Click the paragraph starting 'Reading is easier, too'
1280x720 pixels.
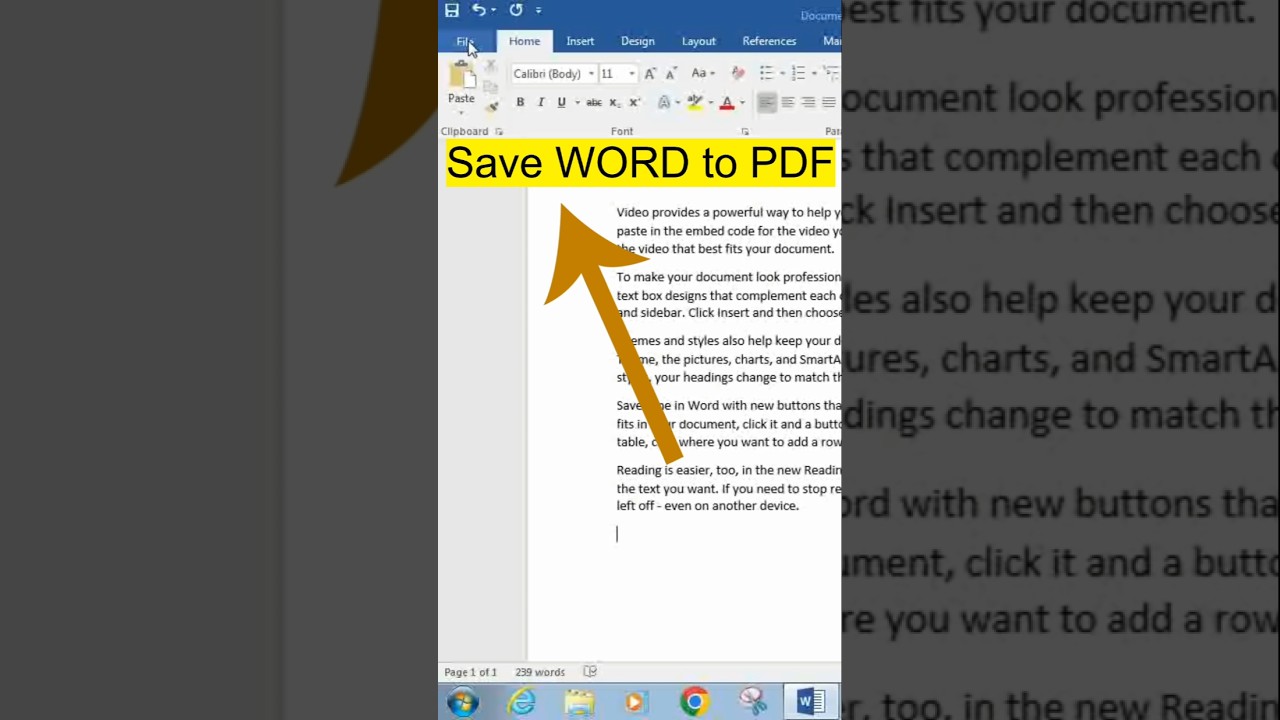pos(728,488)
